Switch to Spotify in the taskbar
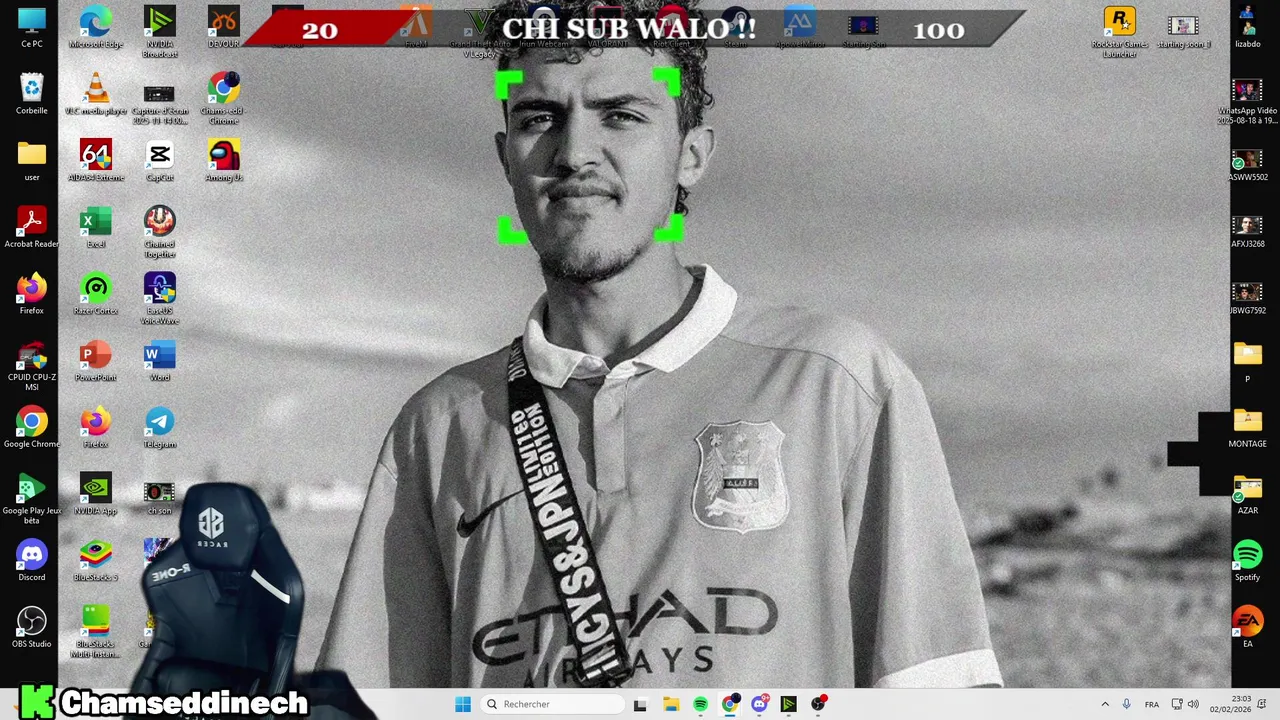 [x=700, y=704]
